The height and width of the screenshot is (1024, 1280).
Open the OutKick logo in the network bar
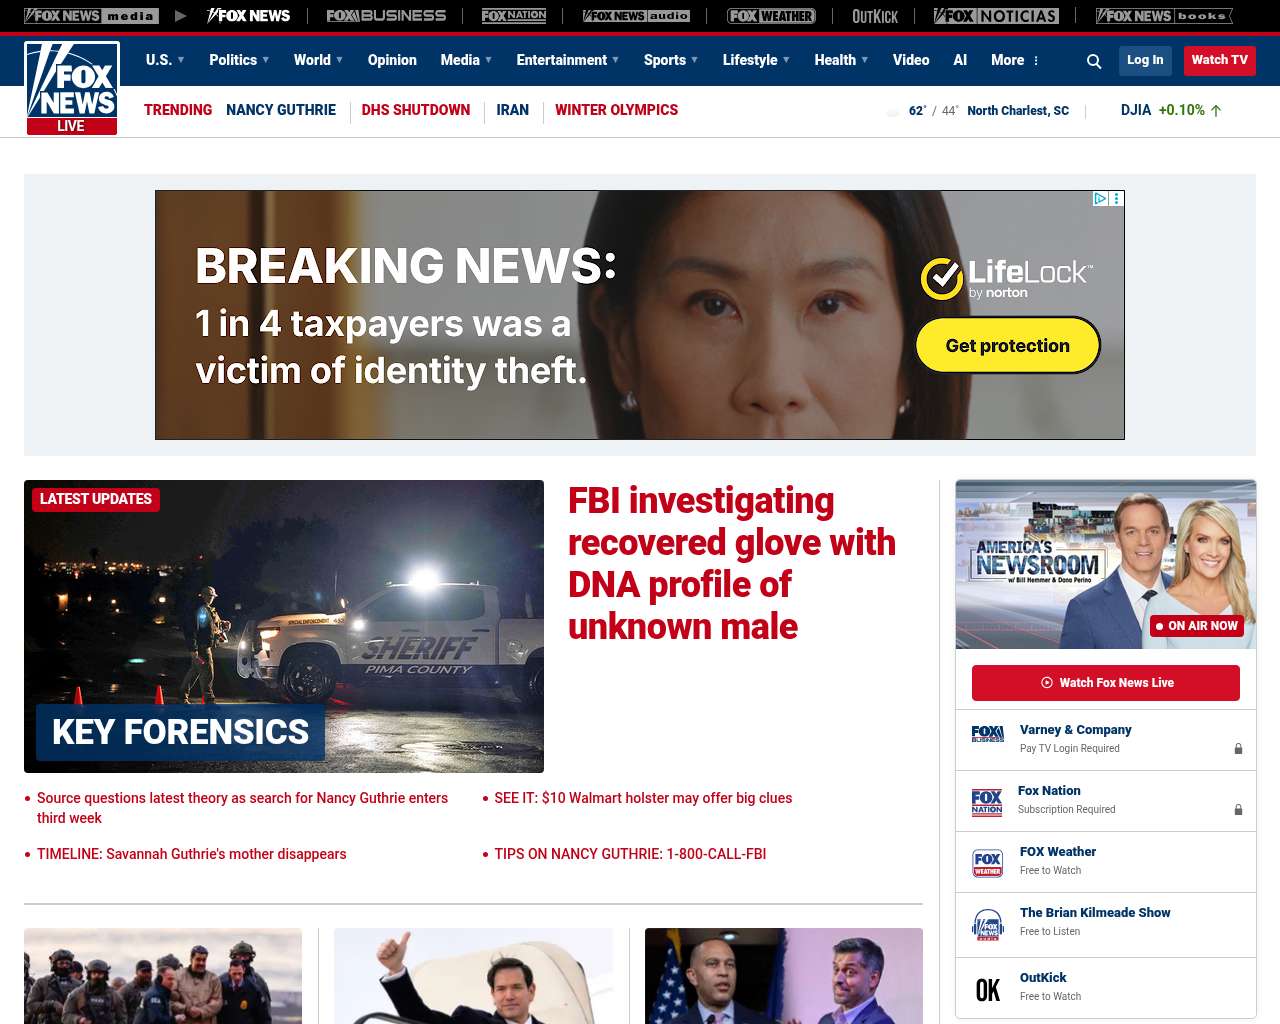[x=875, y=16]
